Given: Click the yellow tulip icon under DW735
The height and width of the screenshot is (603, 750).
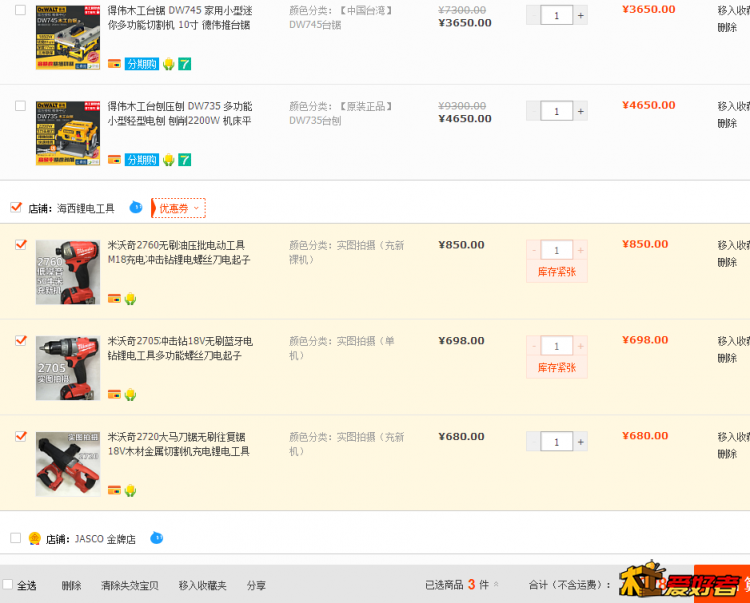Looking at the screenshot, I should pyautogui.click(x=168, y=159).
